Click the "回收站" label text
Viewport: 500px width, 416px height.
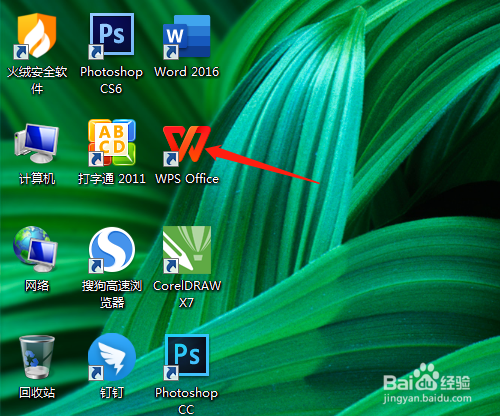coord(37,393)
